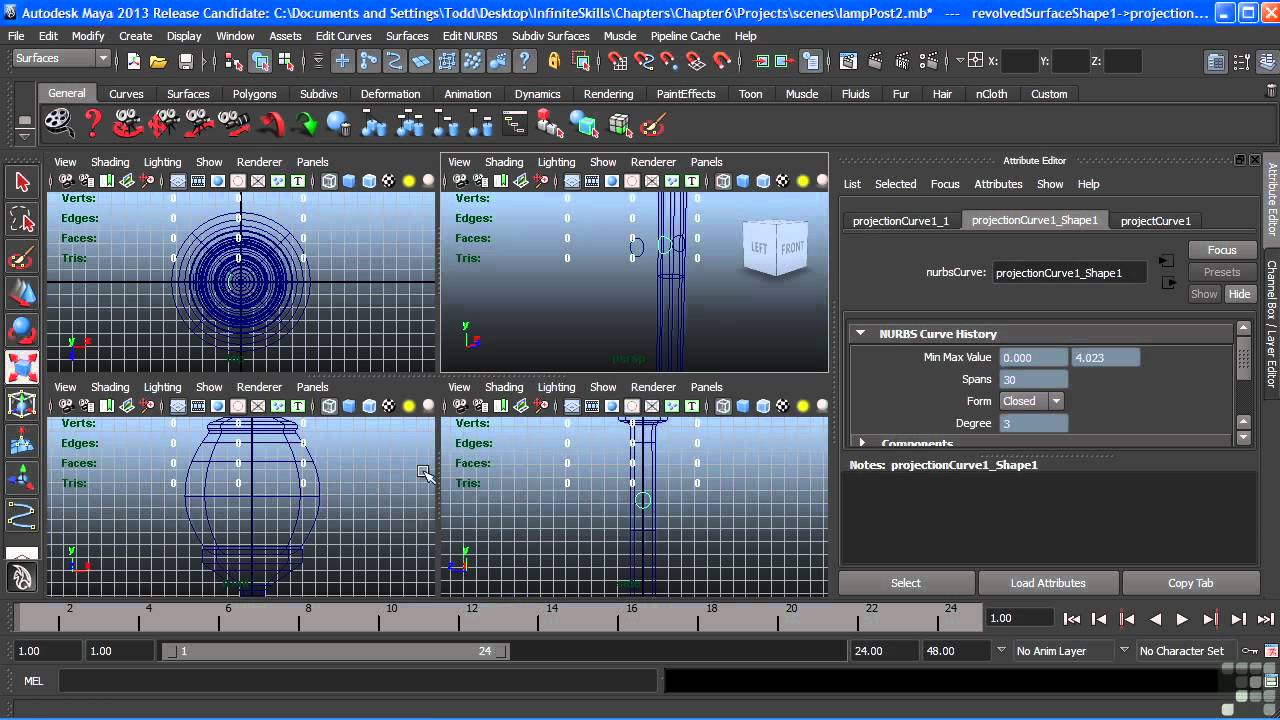The height and width of the screenshot is (720, 1280).
Task: Toggle Select by component type mode
Action: pos(287,61)
